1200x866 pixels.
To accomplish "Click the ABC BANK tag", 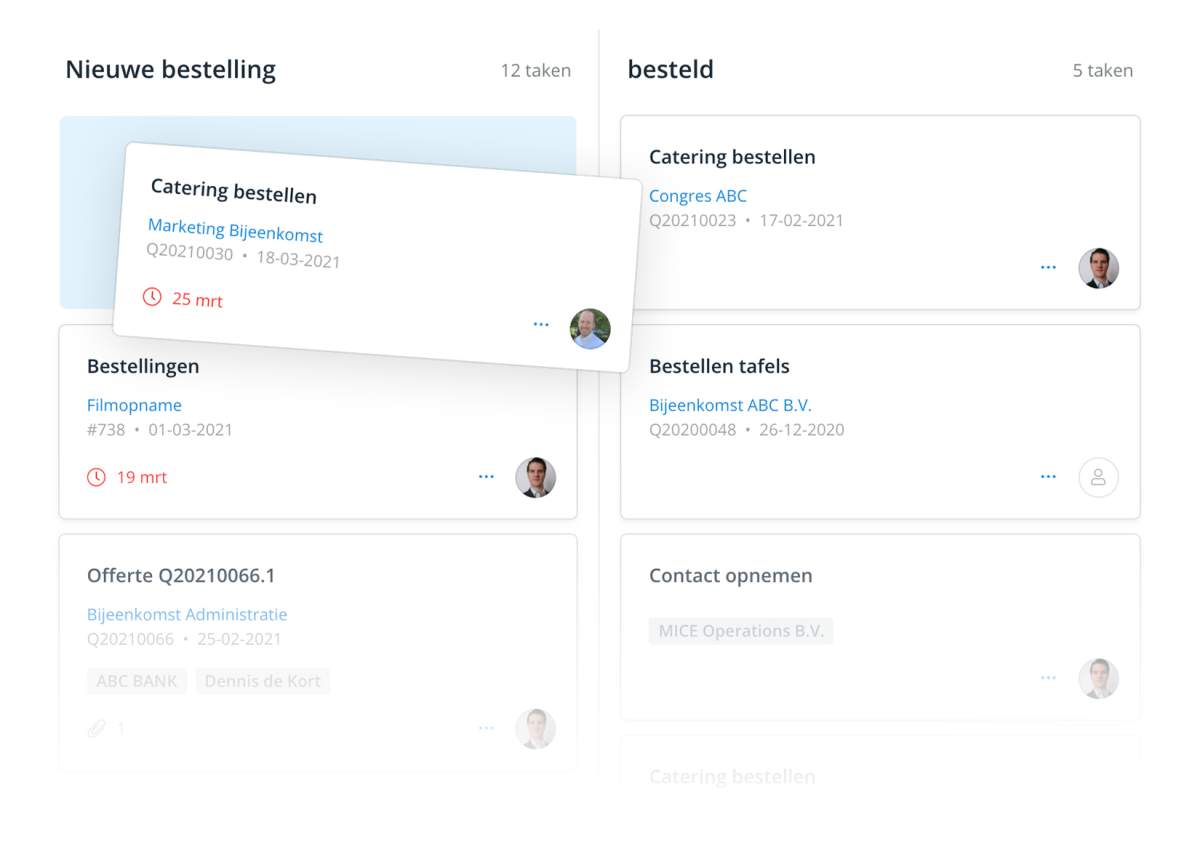I will pos(137,681).
